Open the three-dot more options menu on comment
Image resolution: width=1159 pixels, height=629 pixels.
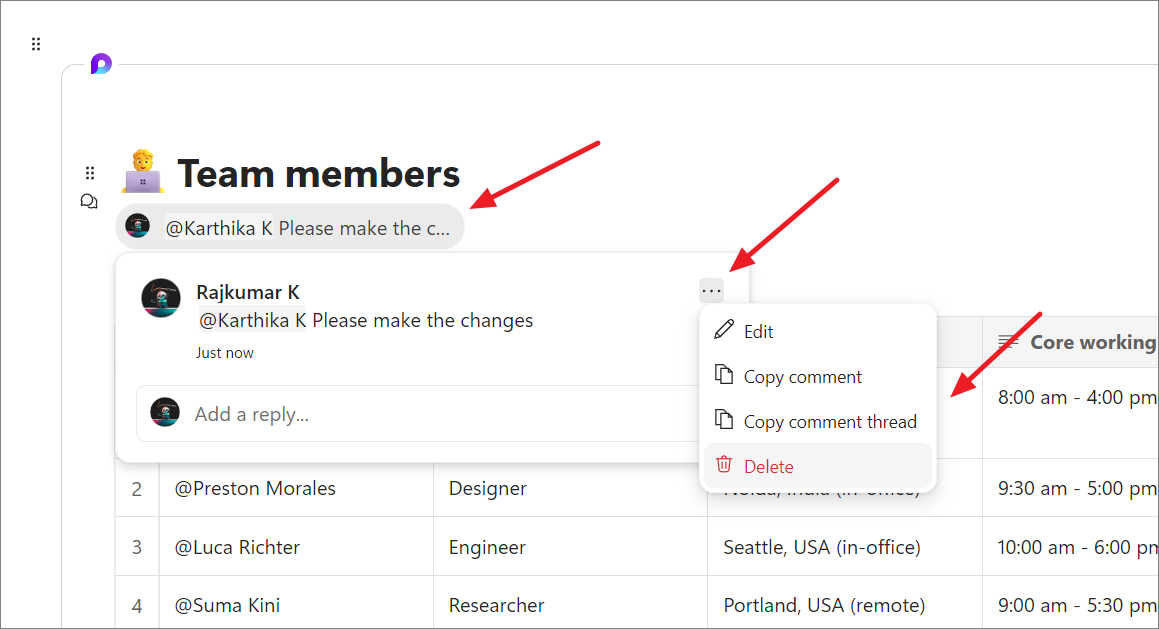(711, 291)
